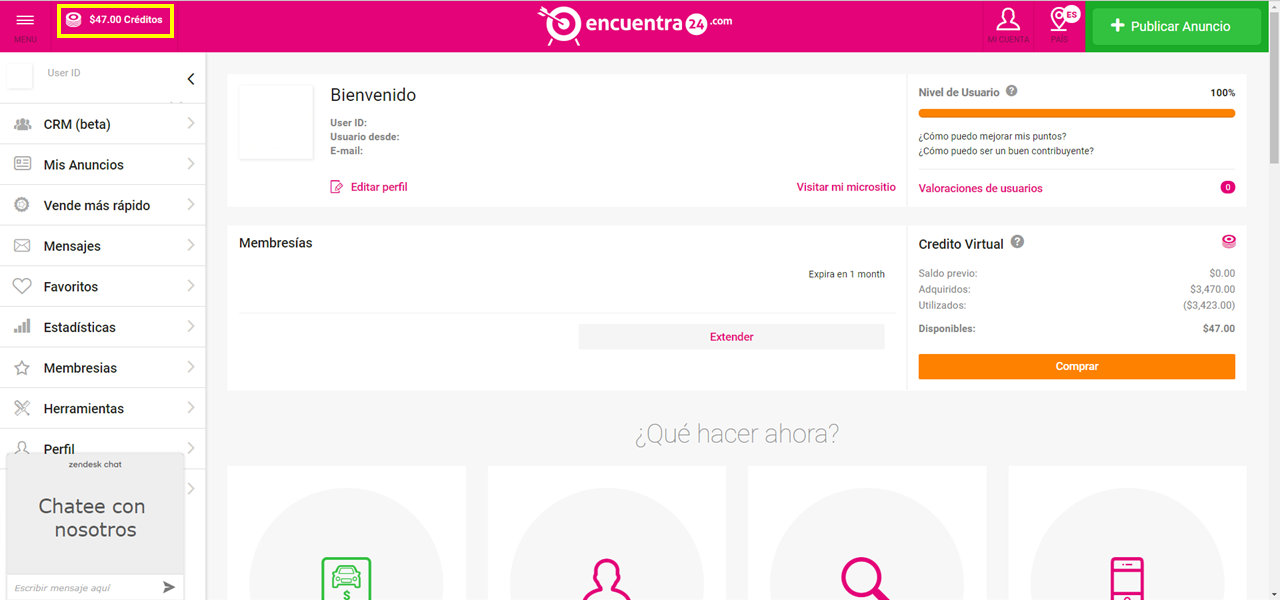Viewport: 1280px width, 600px height.
Task: Click Mis Anuncios card icon
Action: pos(22,164)
